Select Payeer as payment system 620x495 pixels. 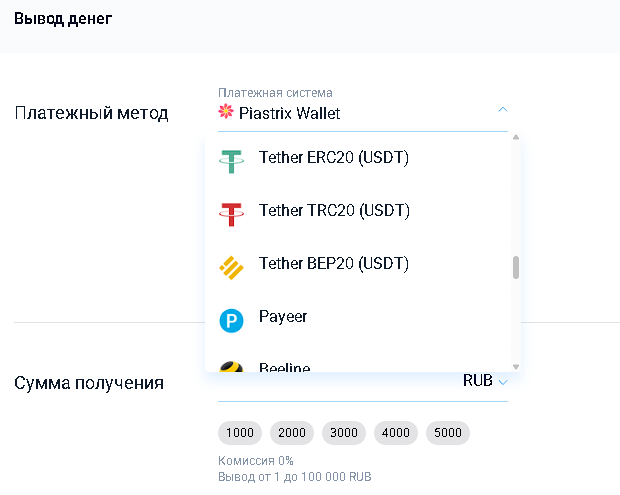point(283,317)
